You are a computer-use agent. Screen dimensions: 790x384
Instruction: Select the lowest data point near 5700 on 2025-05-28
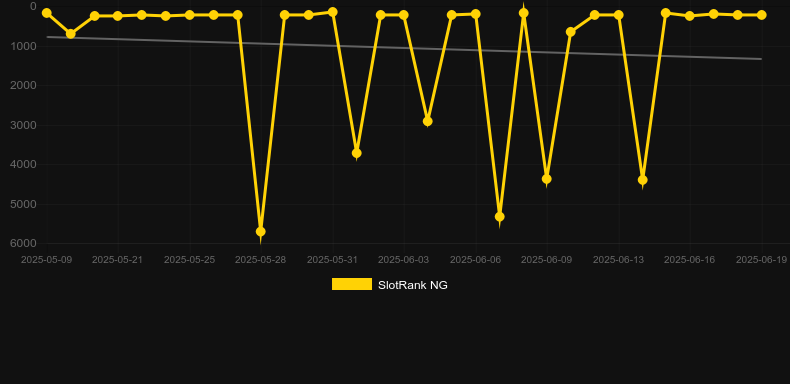[260, 231]
